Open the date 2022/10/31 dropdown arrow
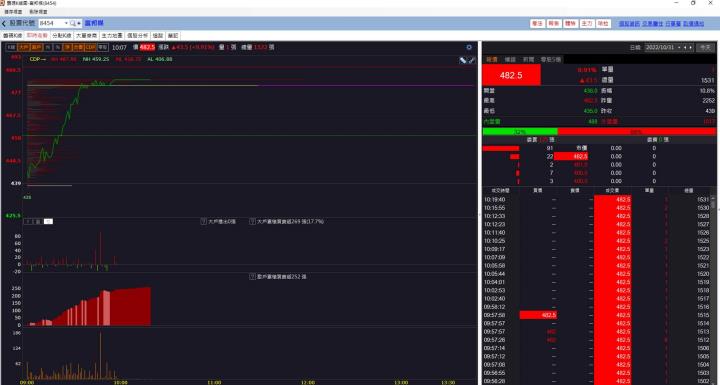Viewport: 720px width, 385px height. [x=680, y=47]
